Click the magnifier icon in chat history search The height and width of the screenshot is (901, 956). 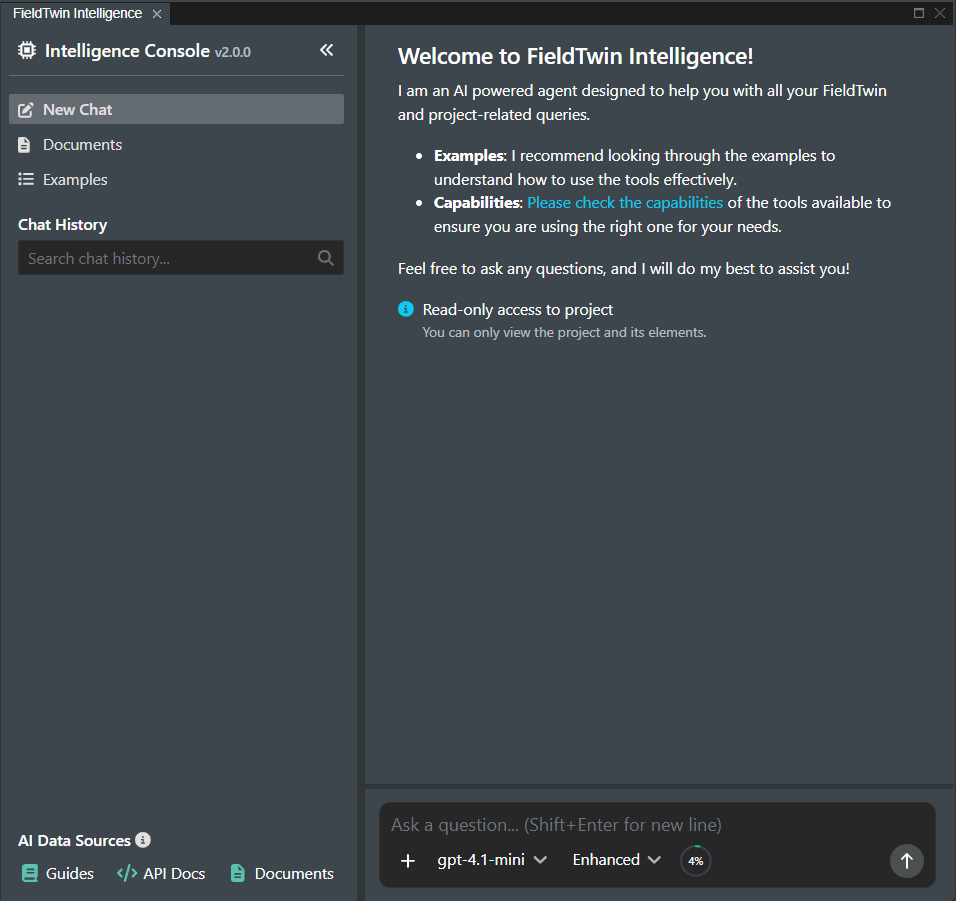326,258
